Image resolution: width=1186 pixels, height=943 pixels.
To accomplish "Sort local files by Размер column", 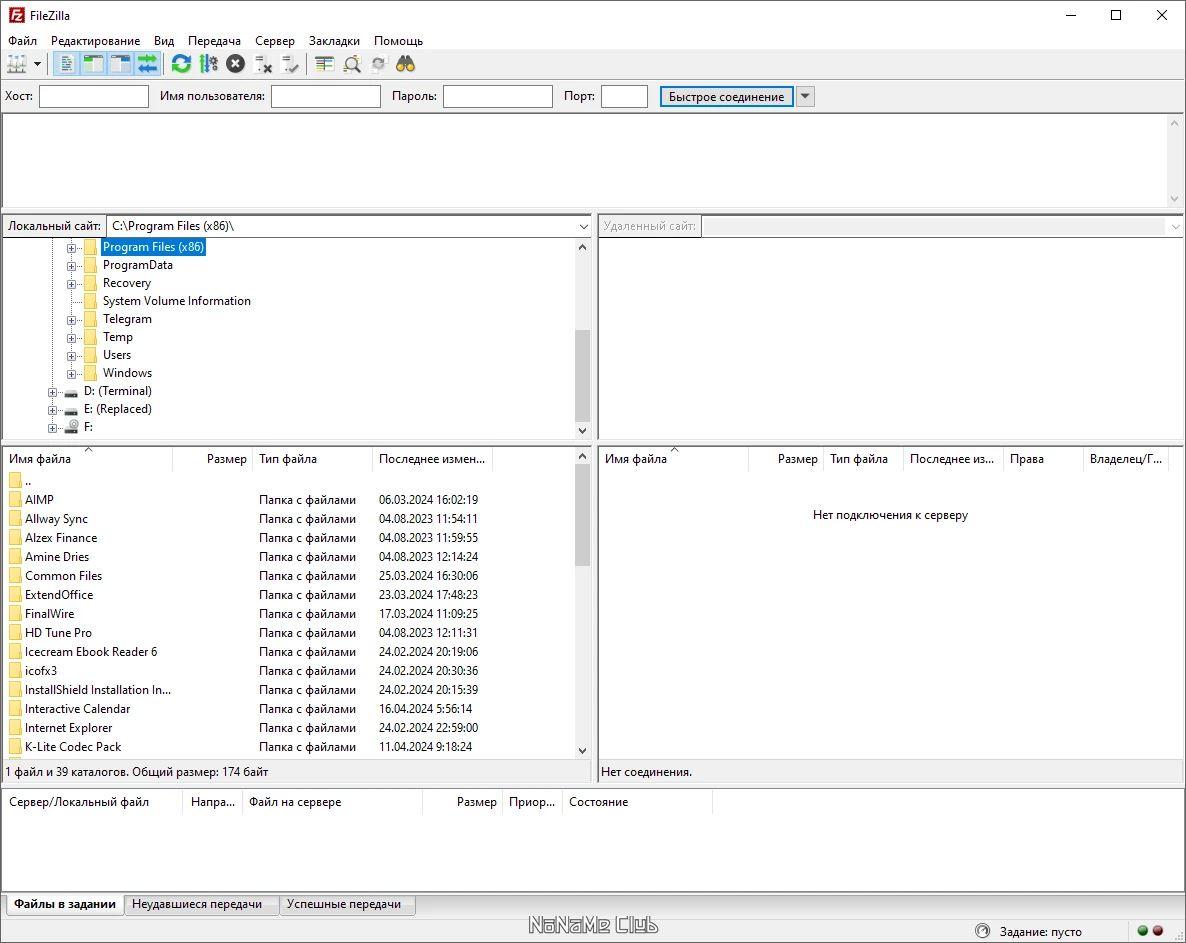I will coord(213,459).
